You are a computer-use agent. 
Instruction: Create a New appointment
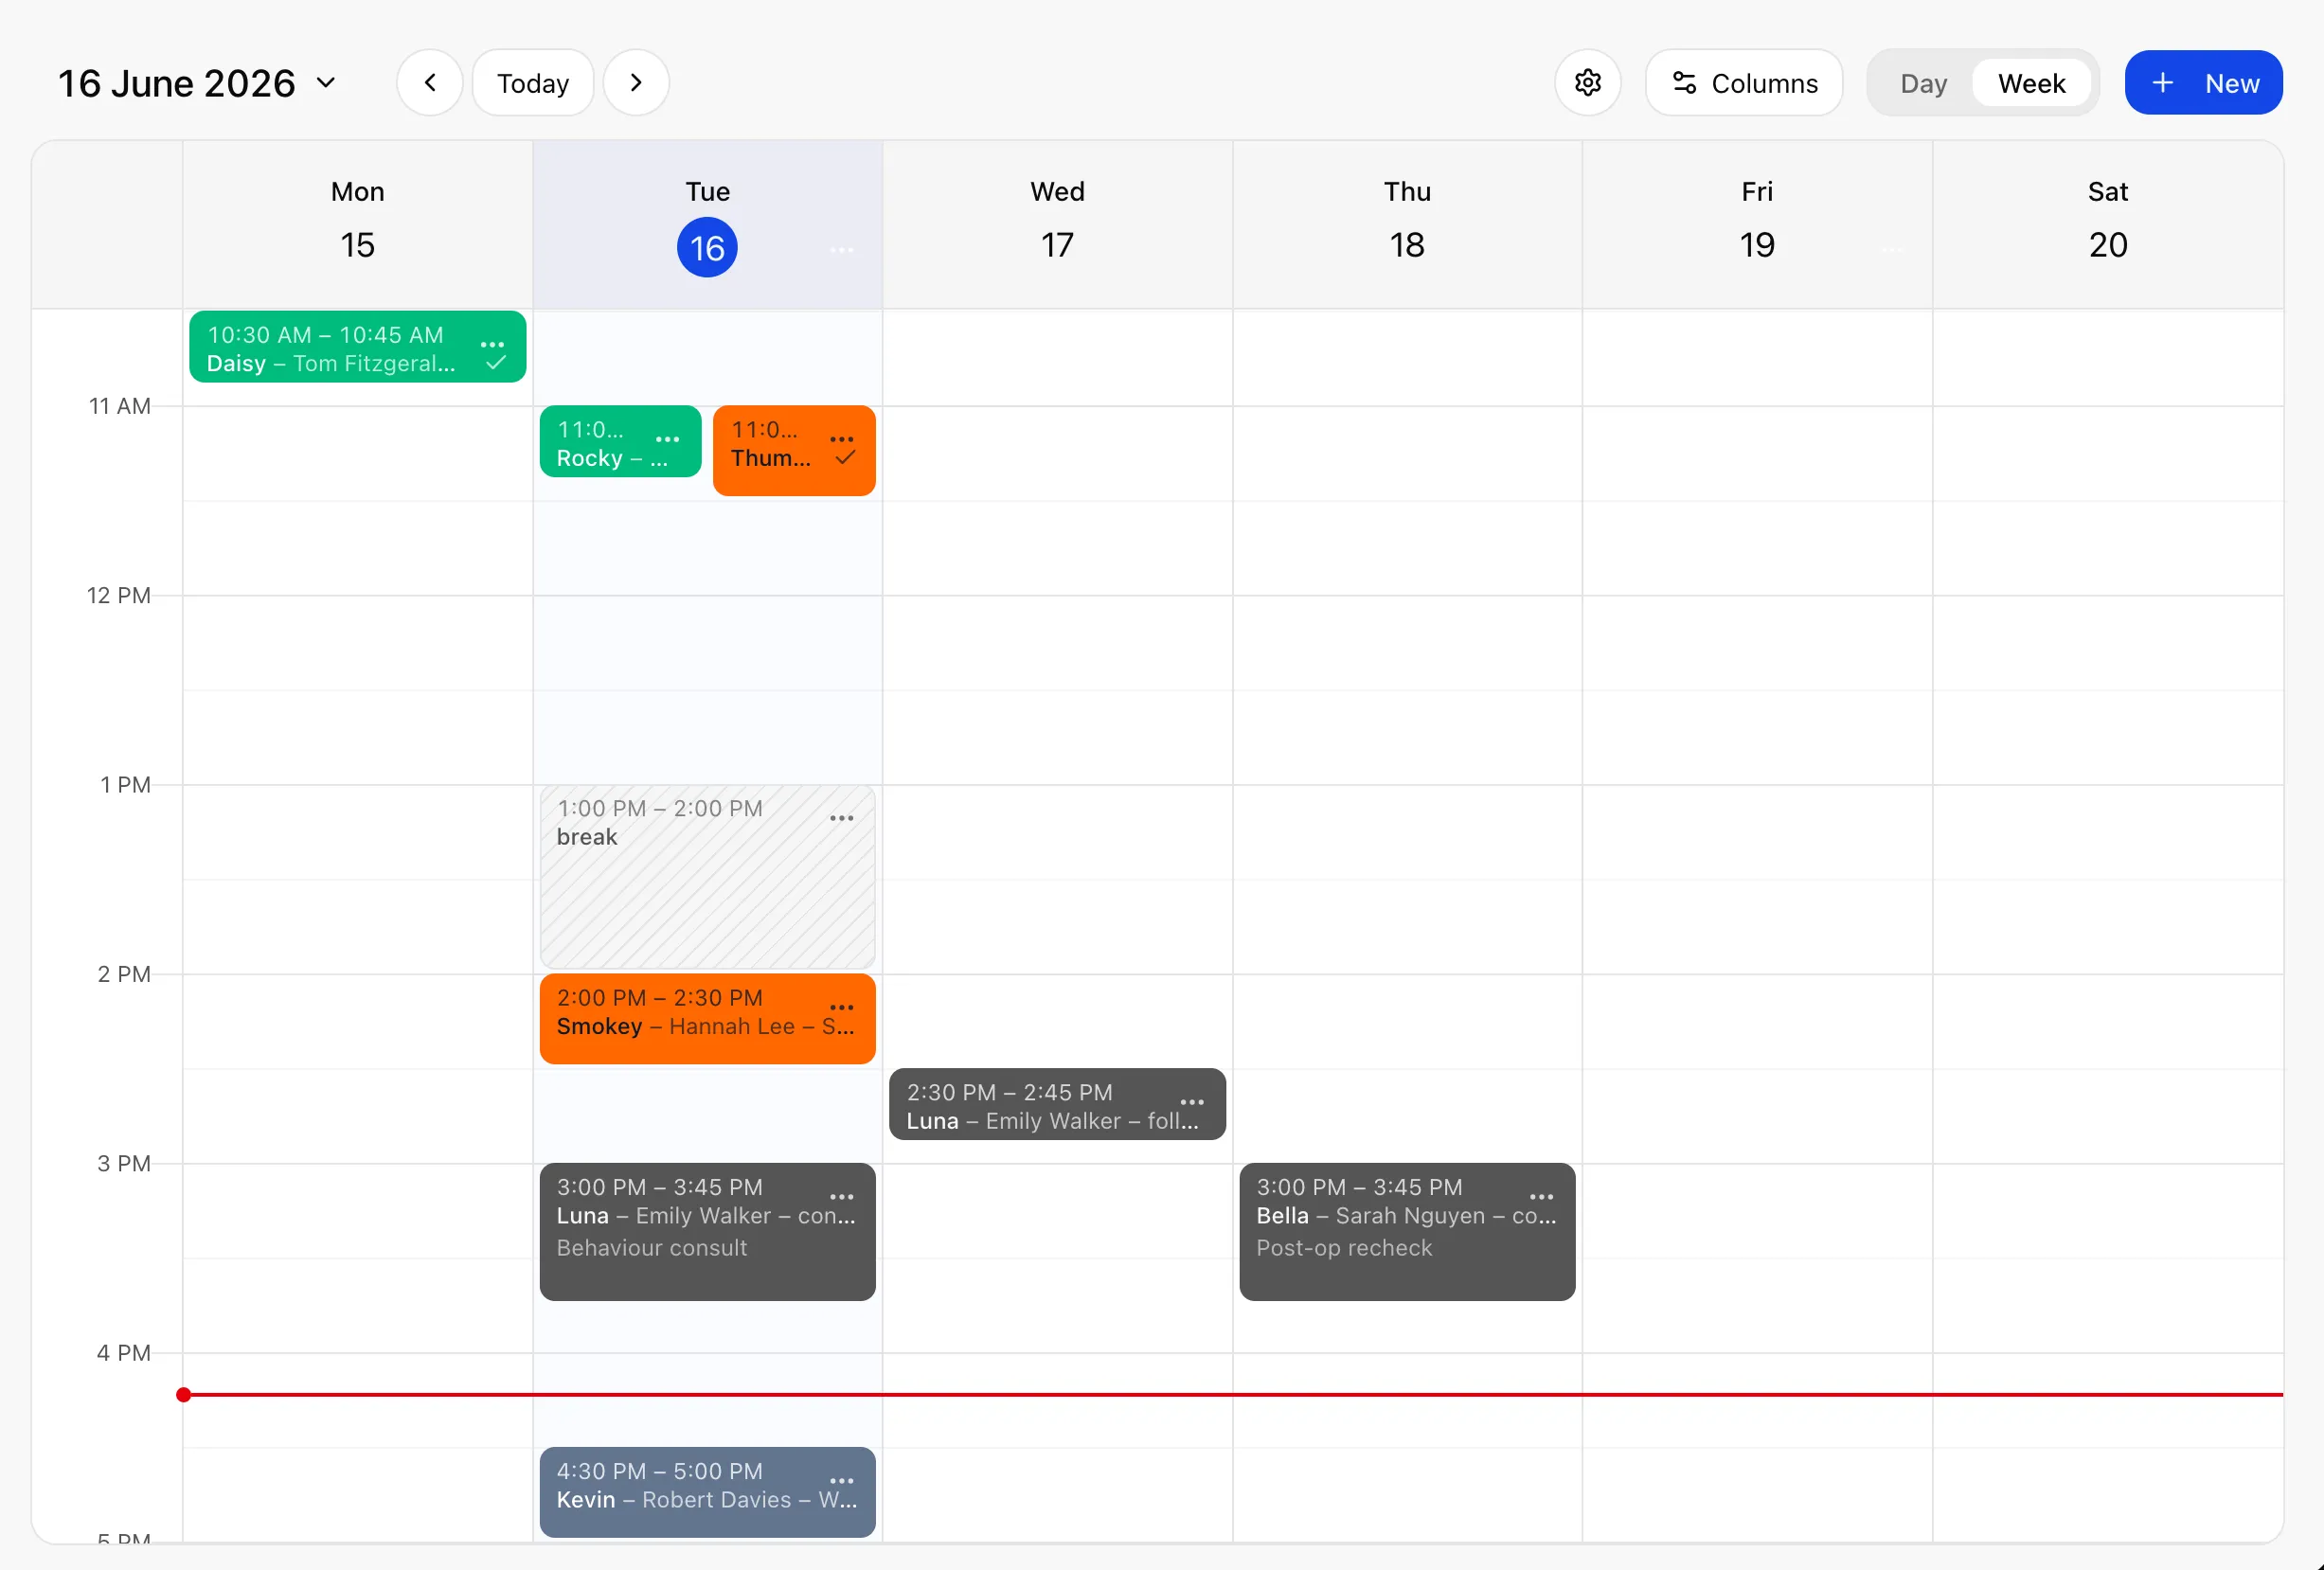coord(2203,83)
